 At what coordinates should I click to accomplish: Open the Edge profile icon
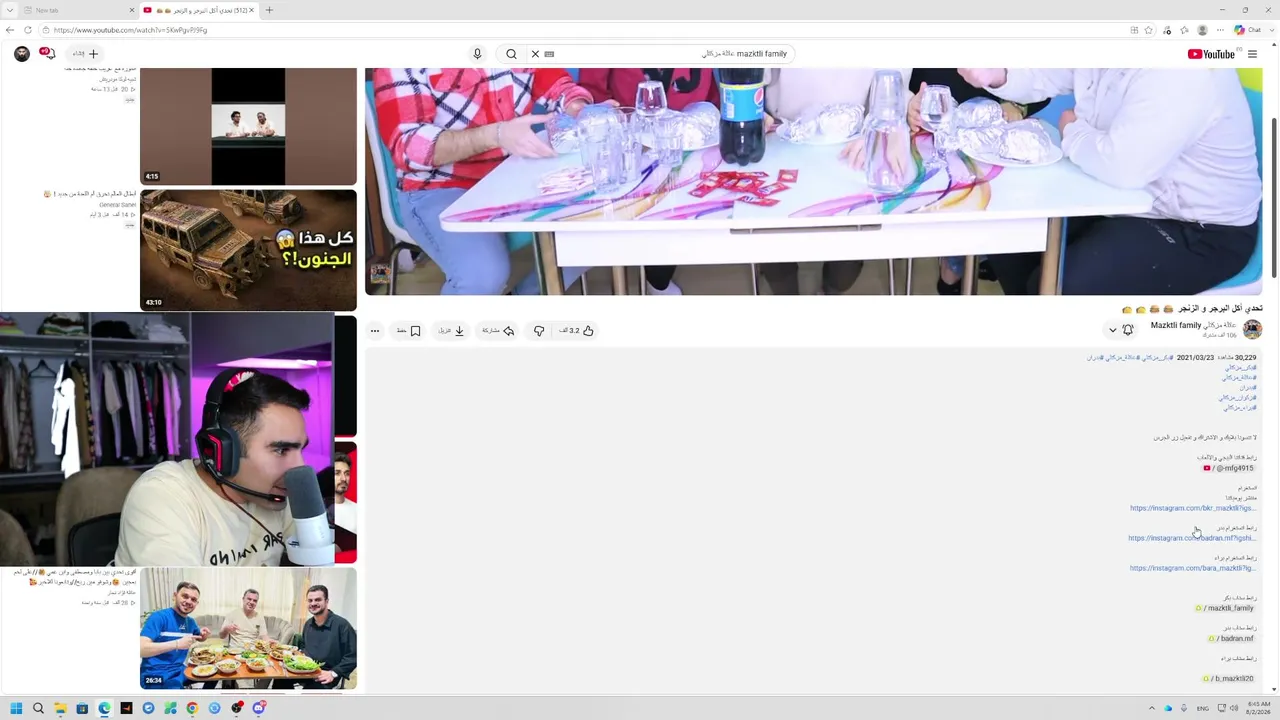(1202, 30)
